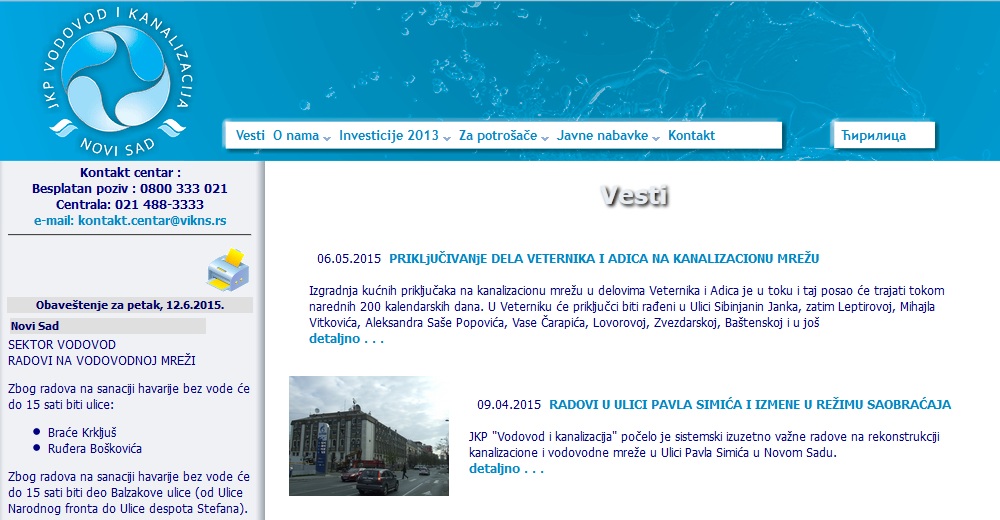Viewport: 1000px width, 520px height.
Task: Open the Pavla Simića street works headline
Action: pos(749,405)
